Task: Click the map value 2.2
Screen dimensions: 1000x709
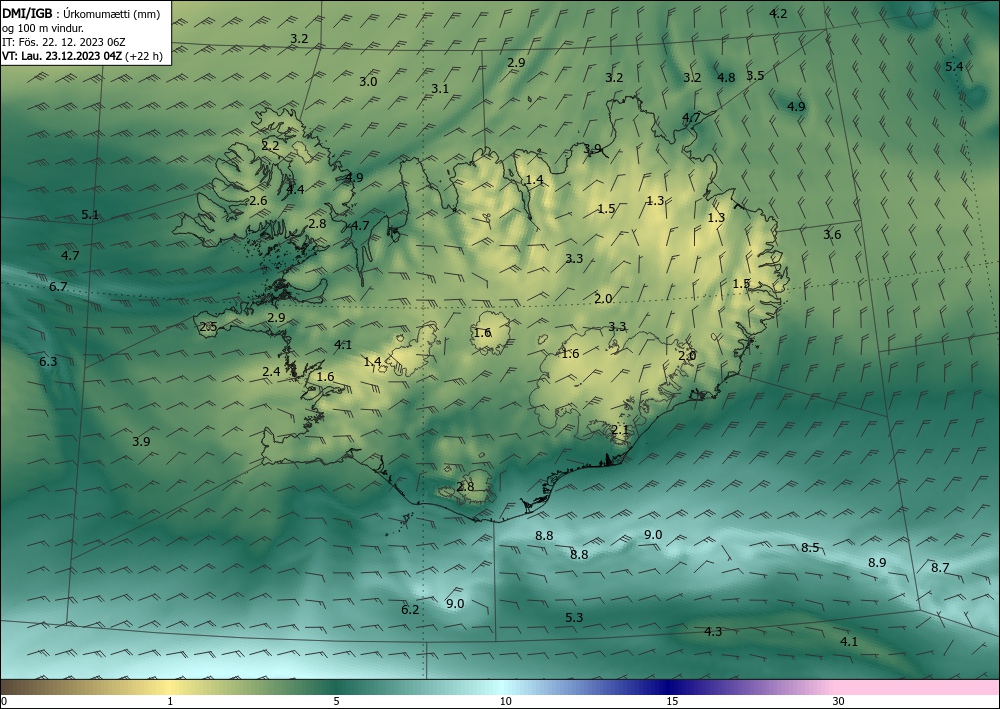Action: 270,145
